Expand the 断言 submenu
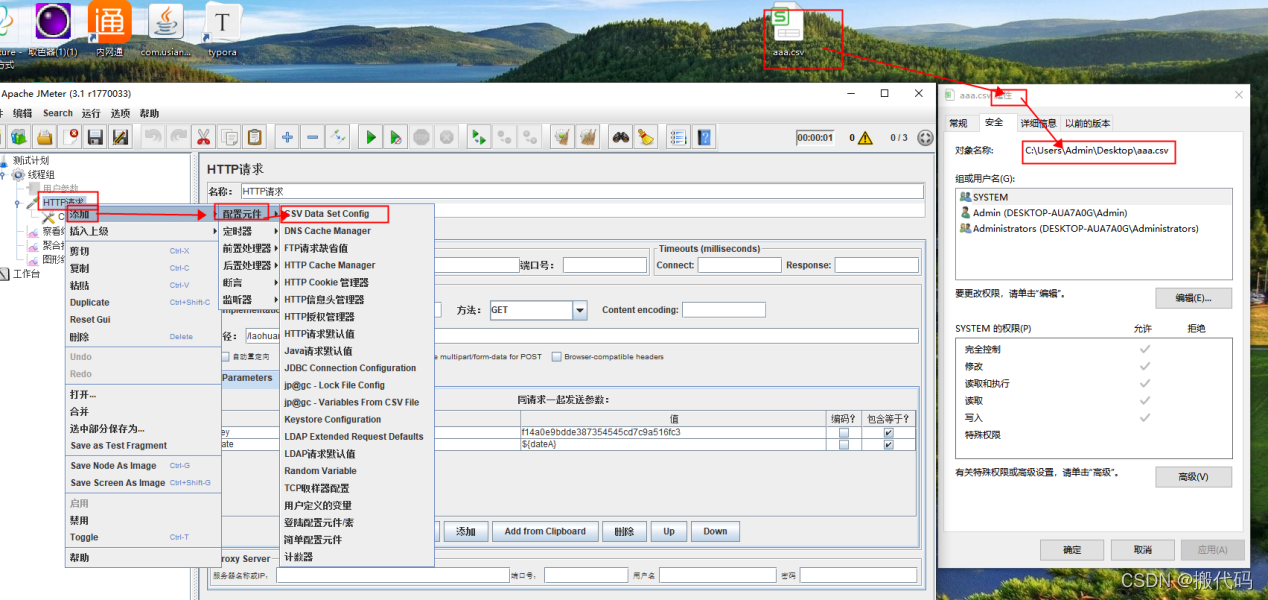The width and height of the screenshot is (1268, 600). tap(247, 282)
